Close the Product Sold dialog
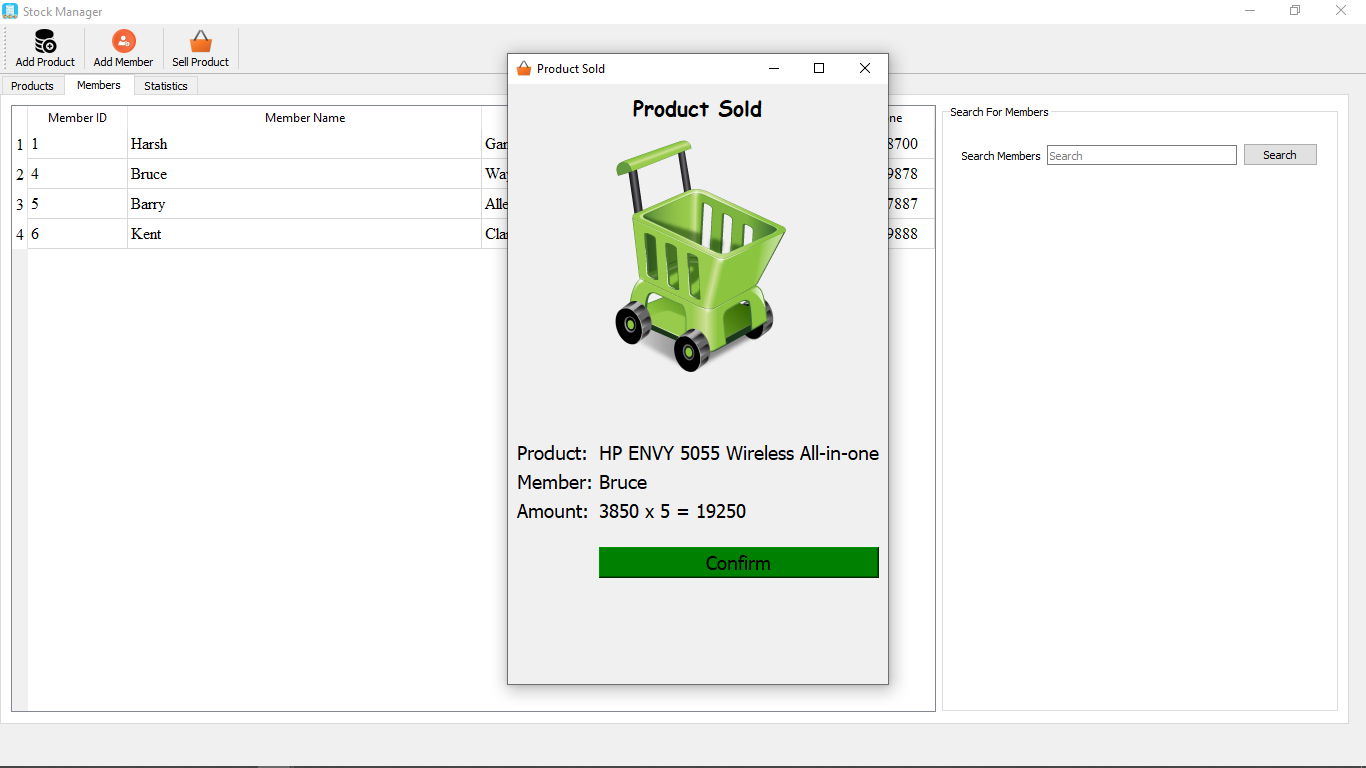1366x768 pixels. (x=865, y=68)
